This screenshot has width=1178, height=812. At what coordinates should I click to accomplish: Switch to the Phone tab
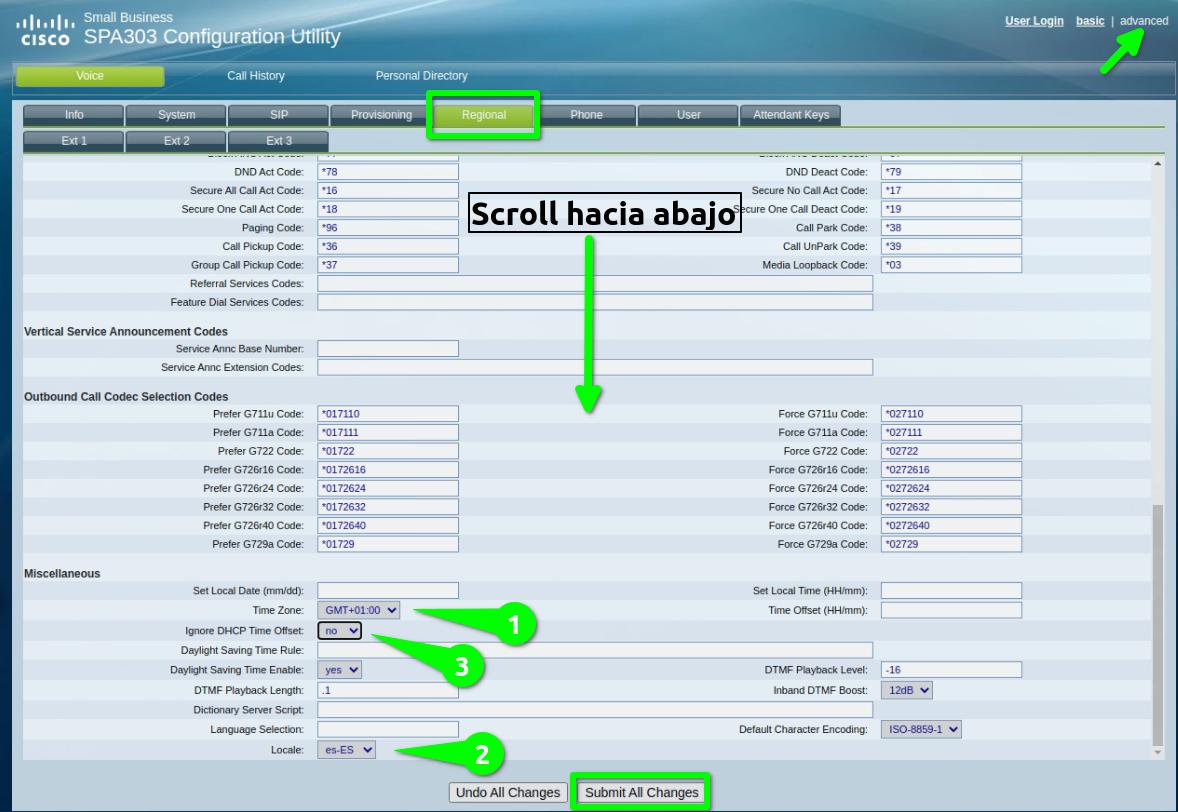click(586, 114)
